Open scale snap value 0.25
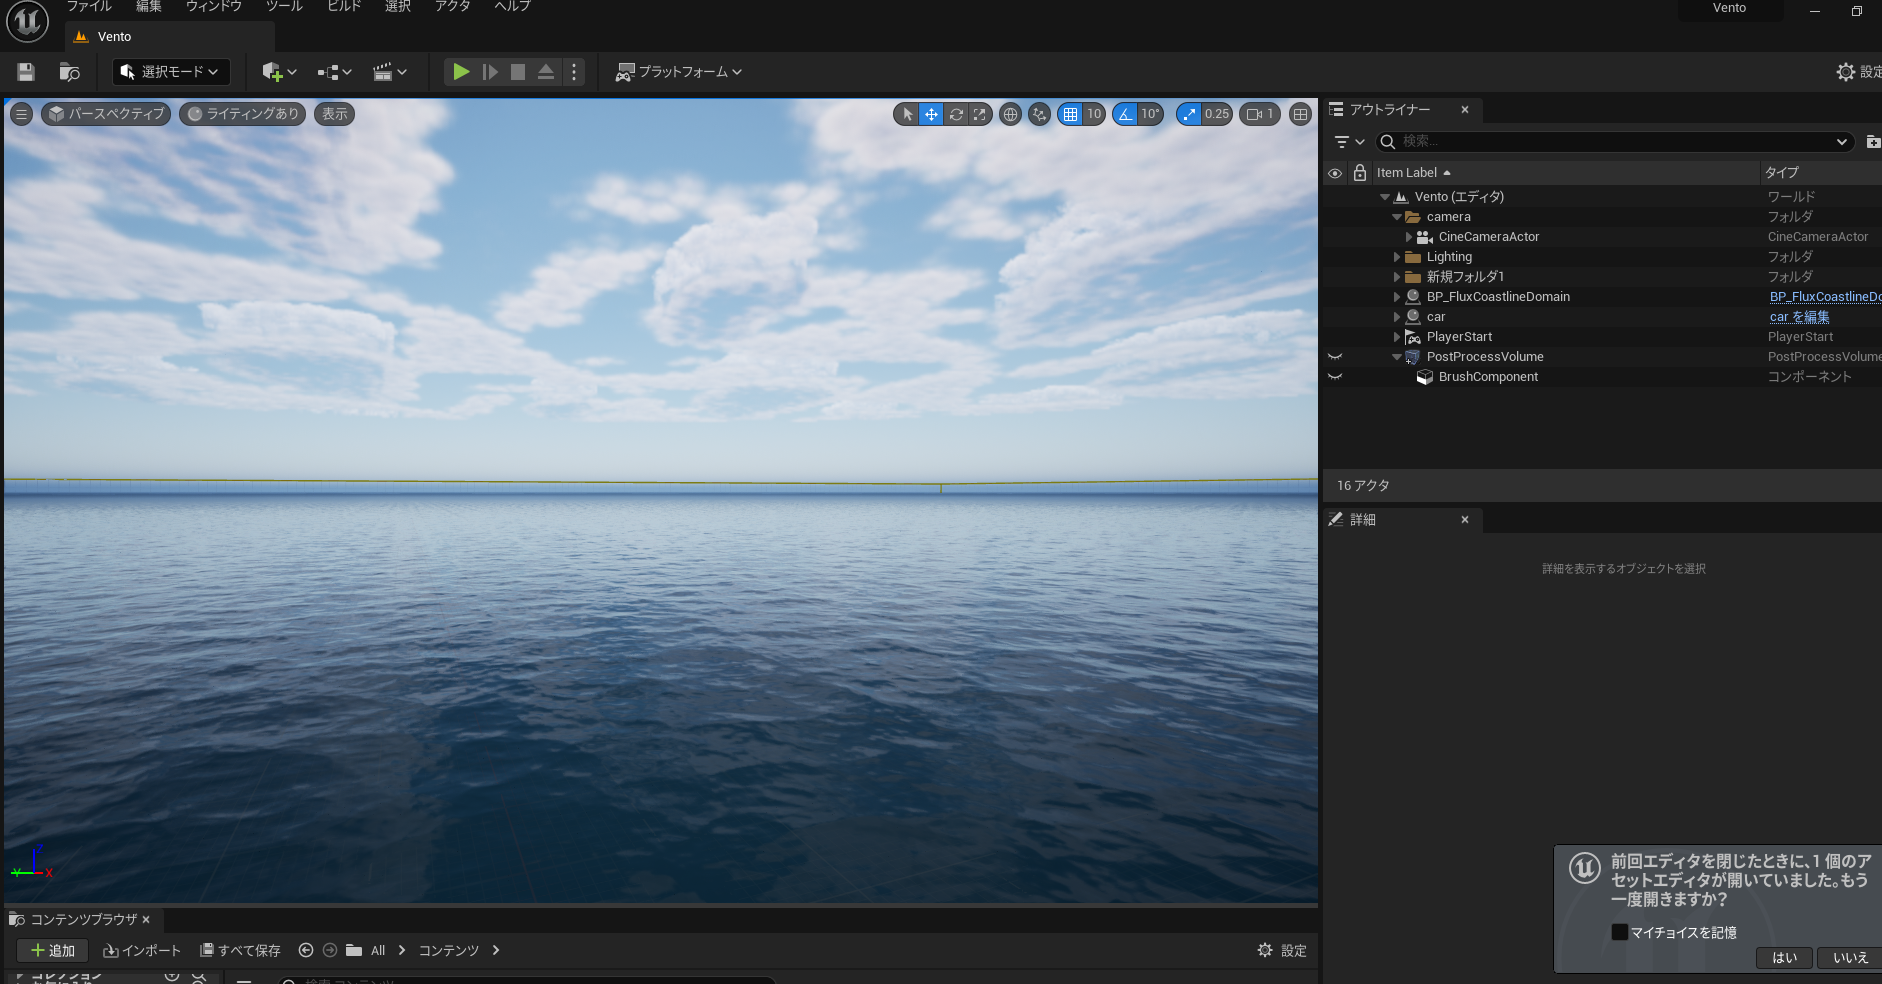1882x984 pixels. (1217, 114)
